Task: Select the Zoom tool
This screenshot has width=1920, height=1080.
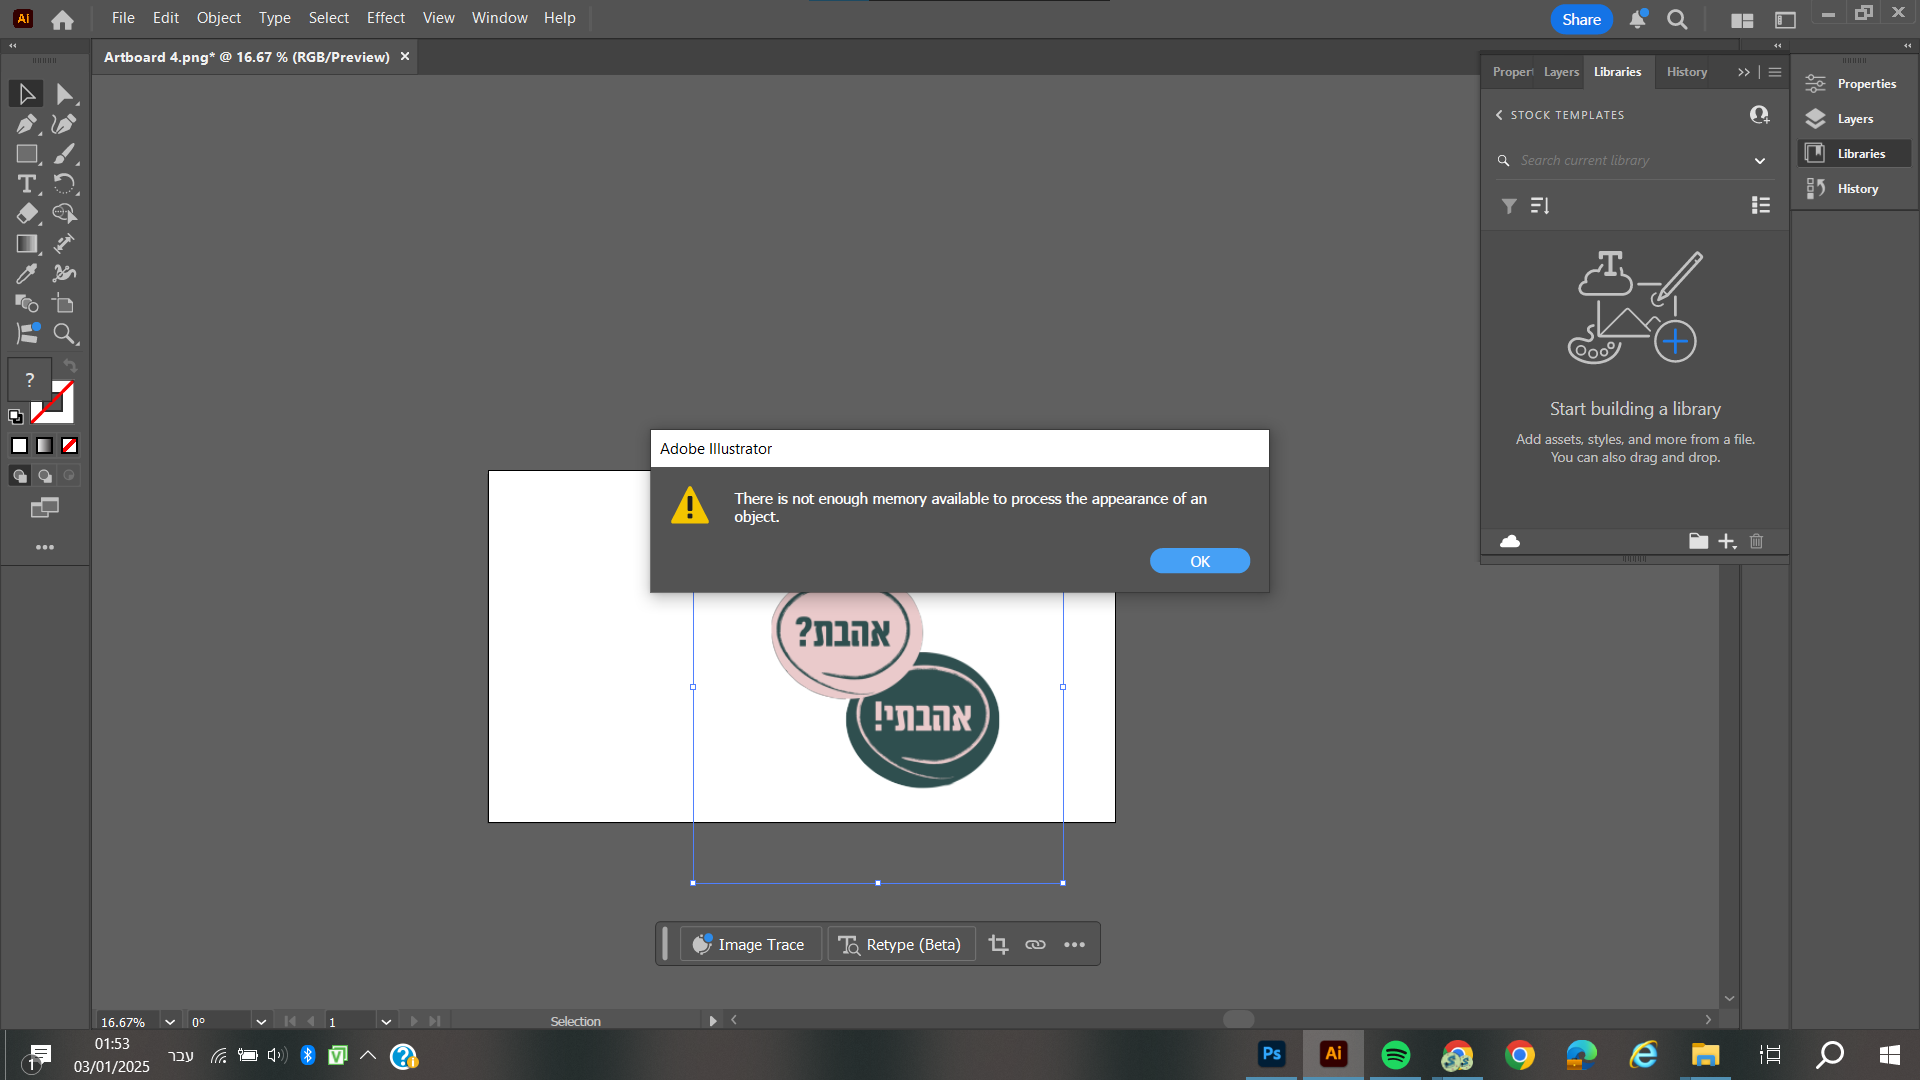Action: click(x=65, y=334)
